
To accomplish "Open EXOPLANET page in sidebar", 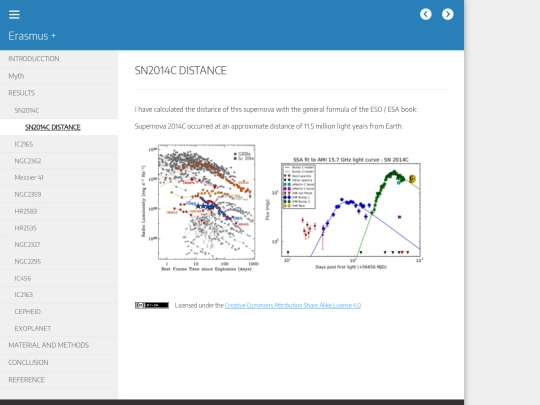I will pyautogui.click(x=59, y=329).
